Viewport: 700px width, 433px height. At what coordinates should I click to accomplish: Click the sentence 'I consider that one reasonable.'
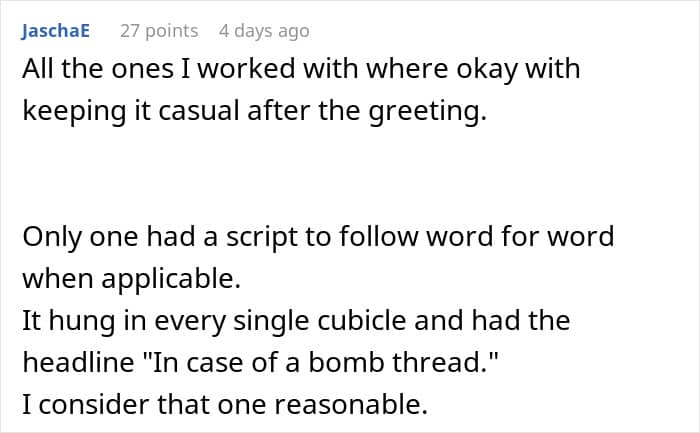(x=225, y=404)
